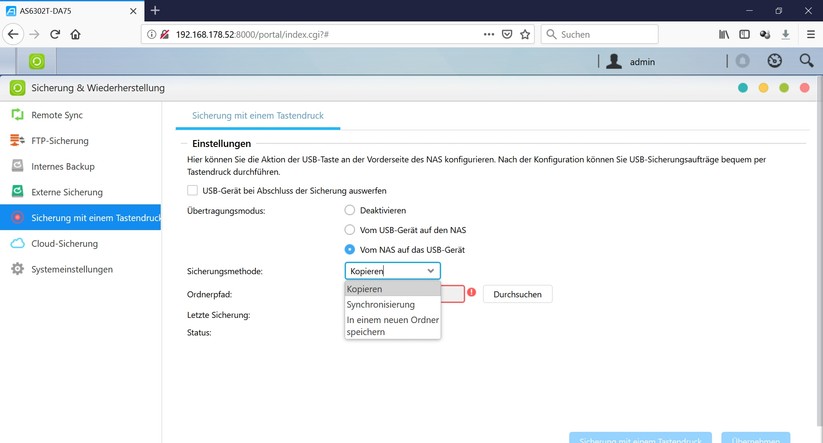Image resolution: width=823 pixels, height=443 pixels.
Task: Click the teal window control dot
Action: [743, 88]
